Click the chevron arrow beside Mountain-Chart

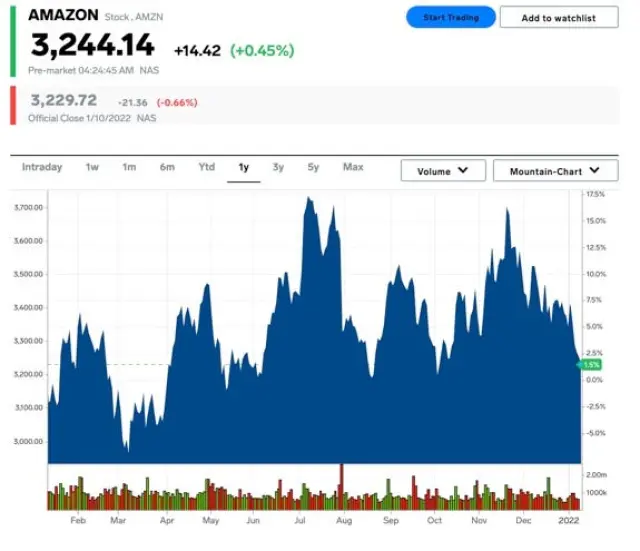click(596, 171)
